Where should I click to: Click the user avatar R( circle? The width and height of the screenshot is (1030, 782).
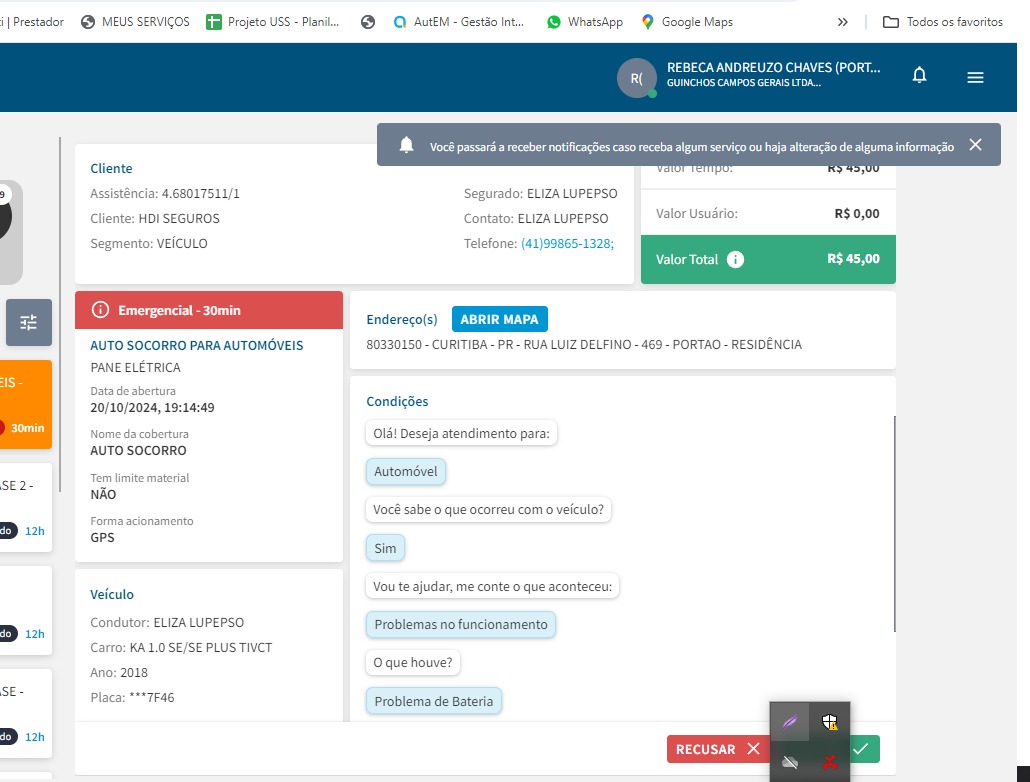tap(637, 78)
